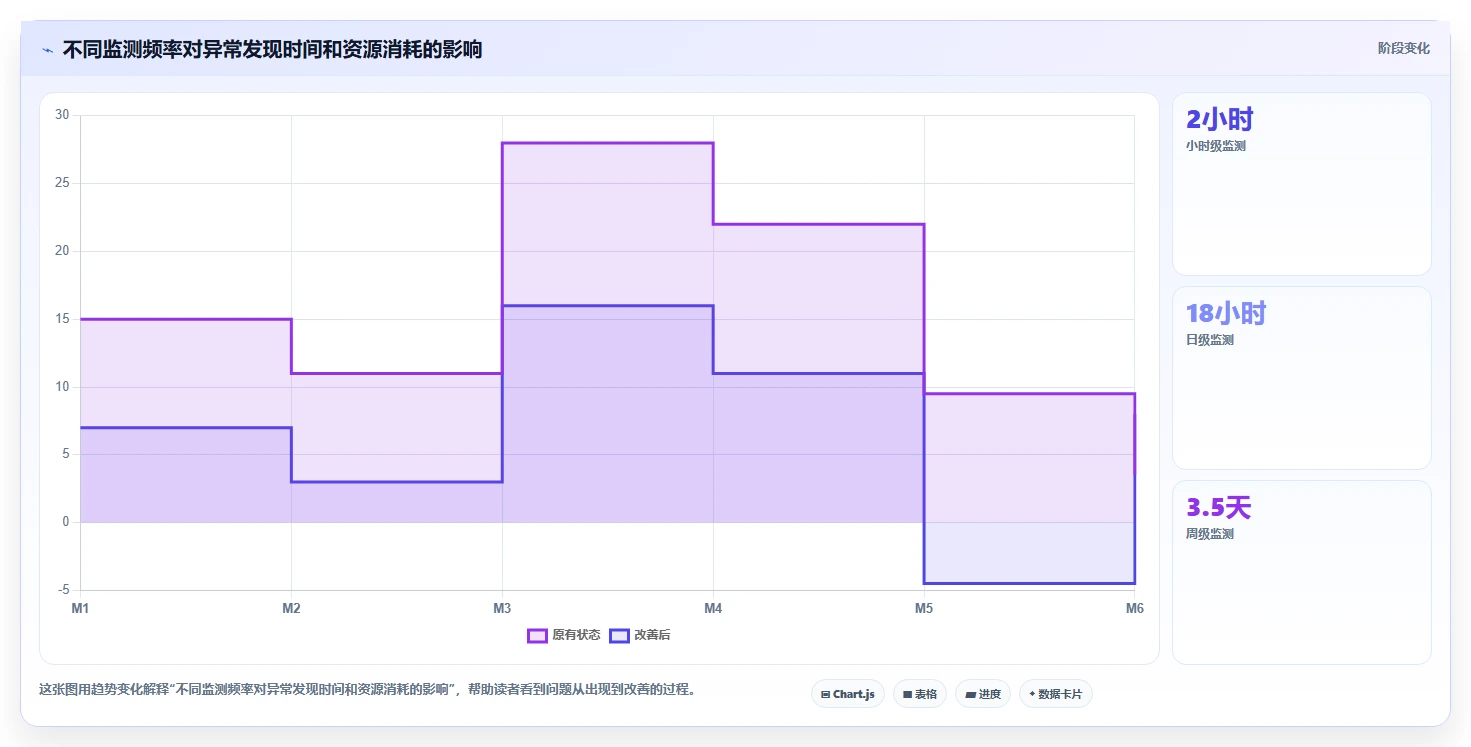Click the y-axis value 25
The width and height of the screenshot is (1471, 747).
62,183
